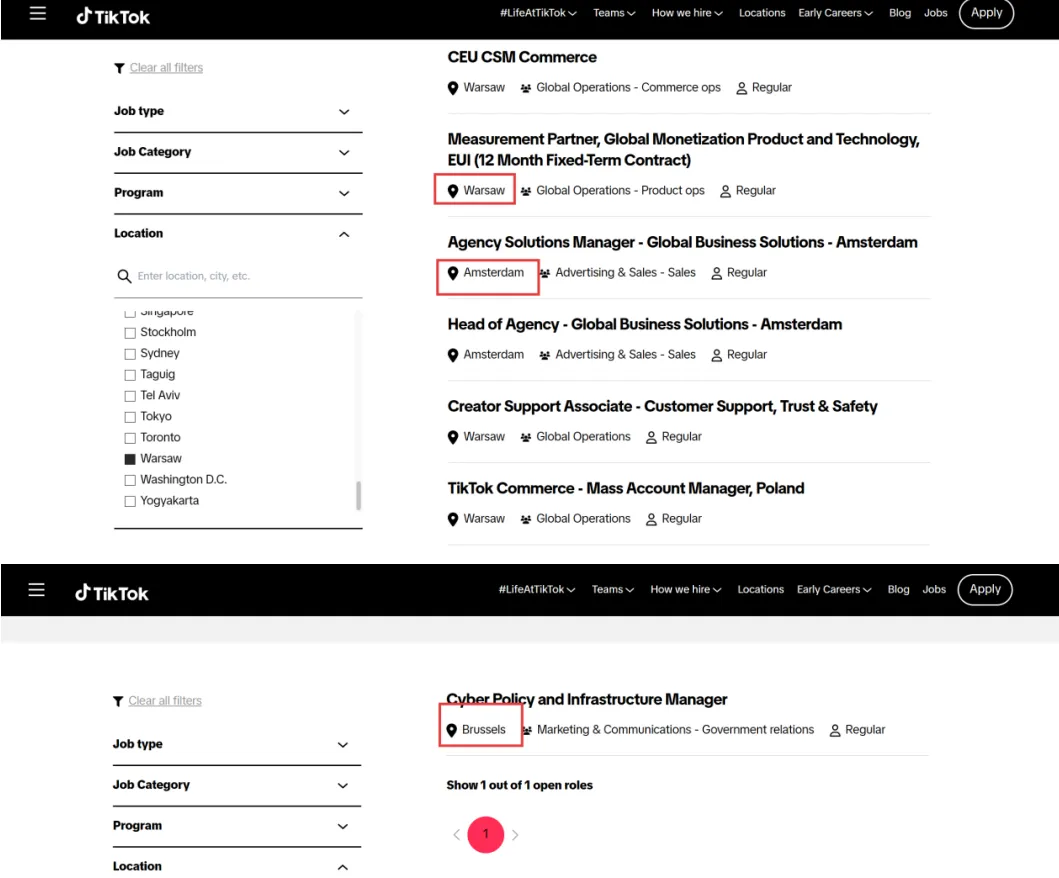The width and height of the screenshot is (1059, 878).
Task: Select Blog in the lower navigation bar
Action: [898, 589]
